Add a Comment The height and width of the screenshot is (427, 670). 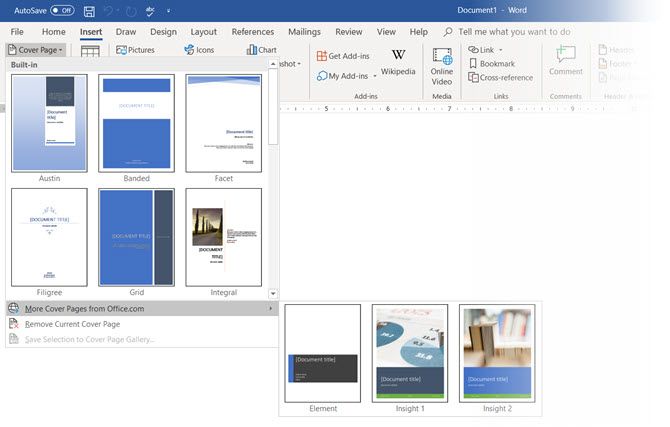pyautogui.click(x=566, y=61)
